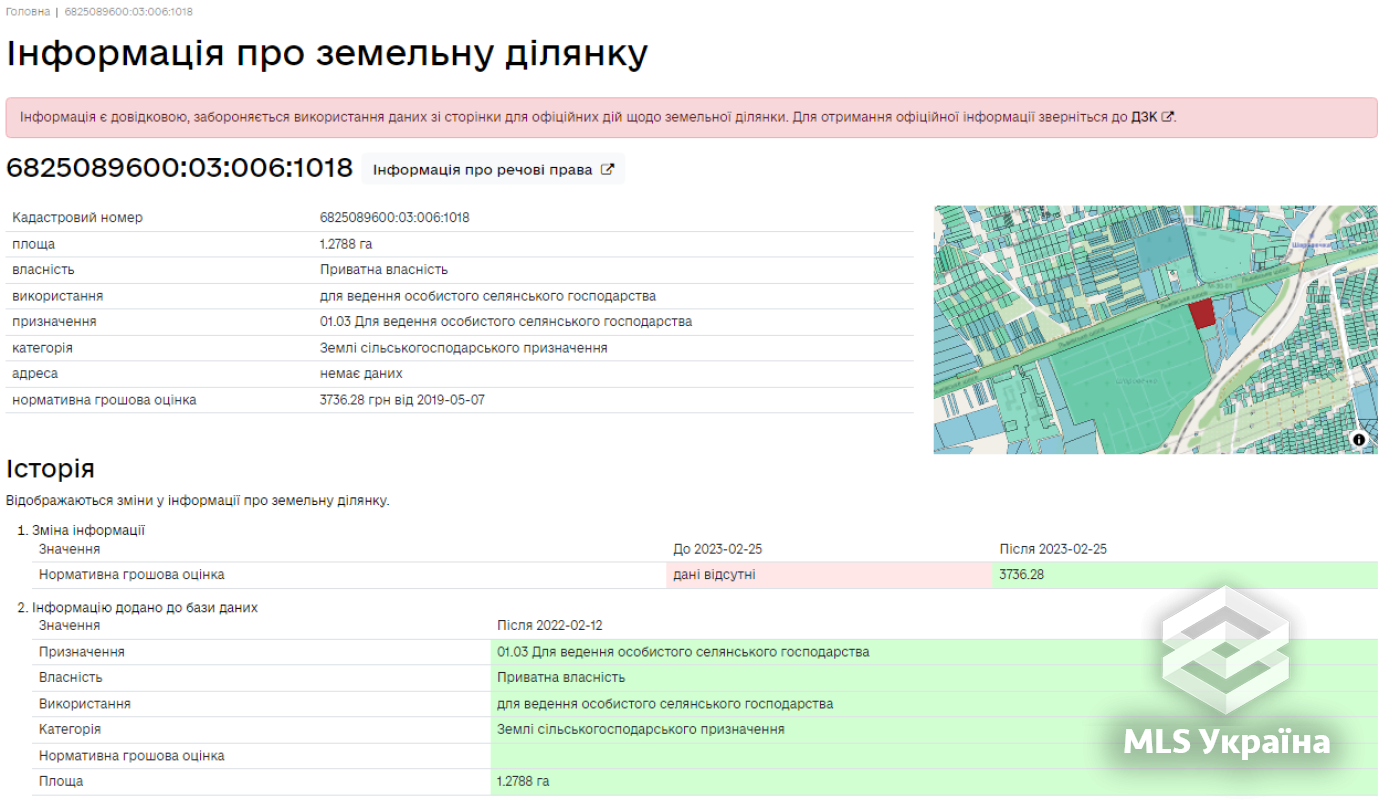Click the lowercase 'власність' label in details table

point(43,270)
